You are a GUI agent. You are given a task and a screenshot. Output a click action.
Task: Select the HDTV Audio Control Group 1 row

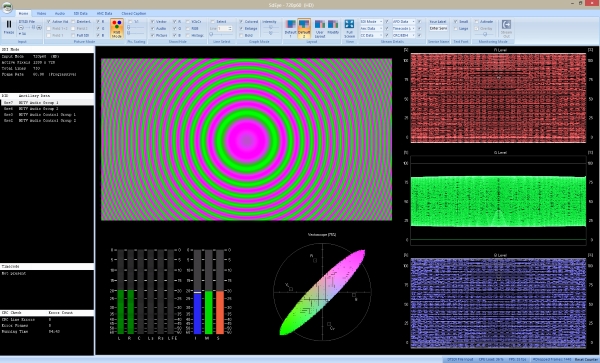(x=47, y=114)
